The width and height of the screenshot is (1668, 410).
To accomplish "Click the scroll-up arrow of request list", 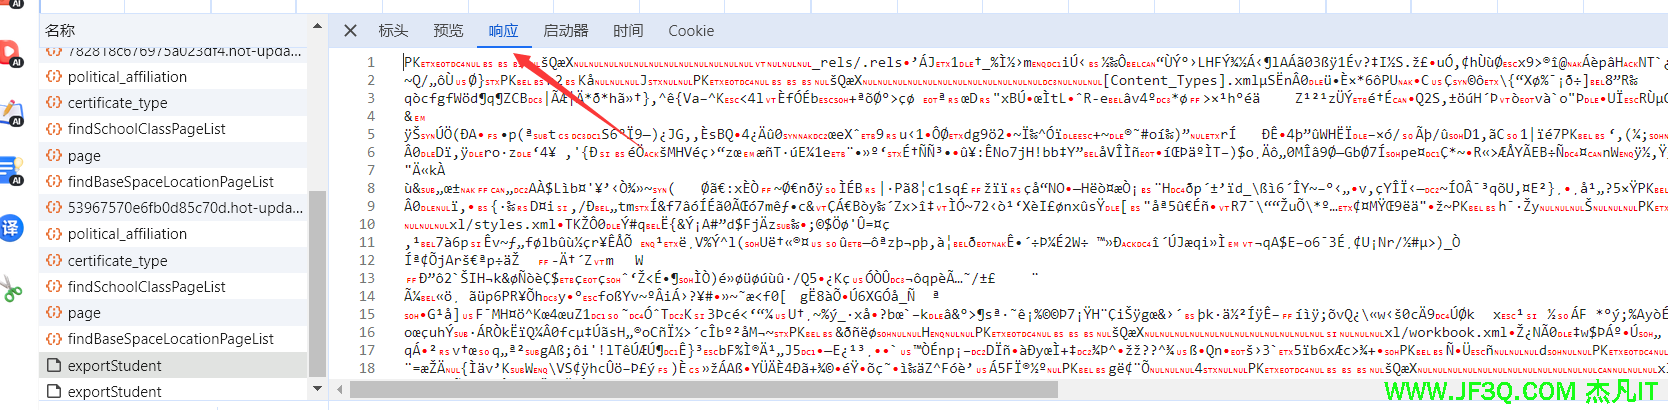I will click(317, 26).
